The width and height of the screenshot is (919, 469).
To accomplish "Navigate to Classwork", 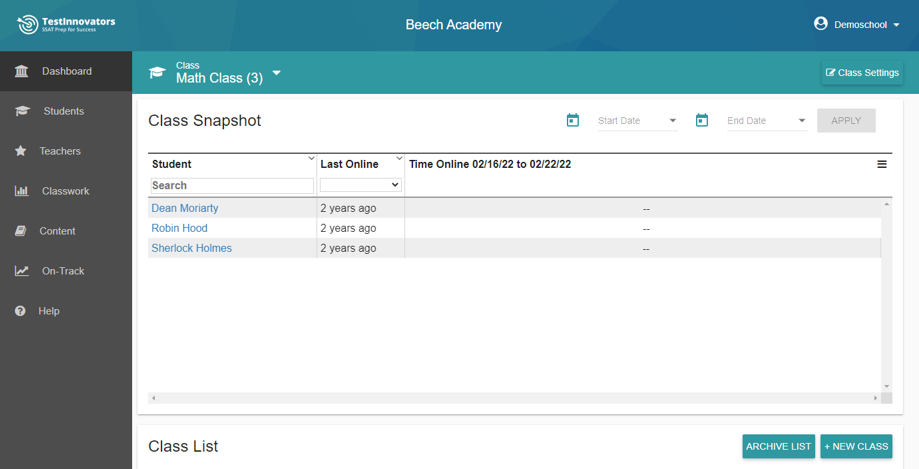I will point(66,191).
